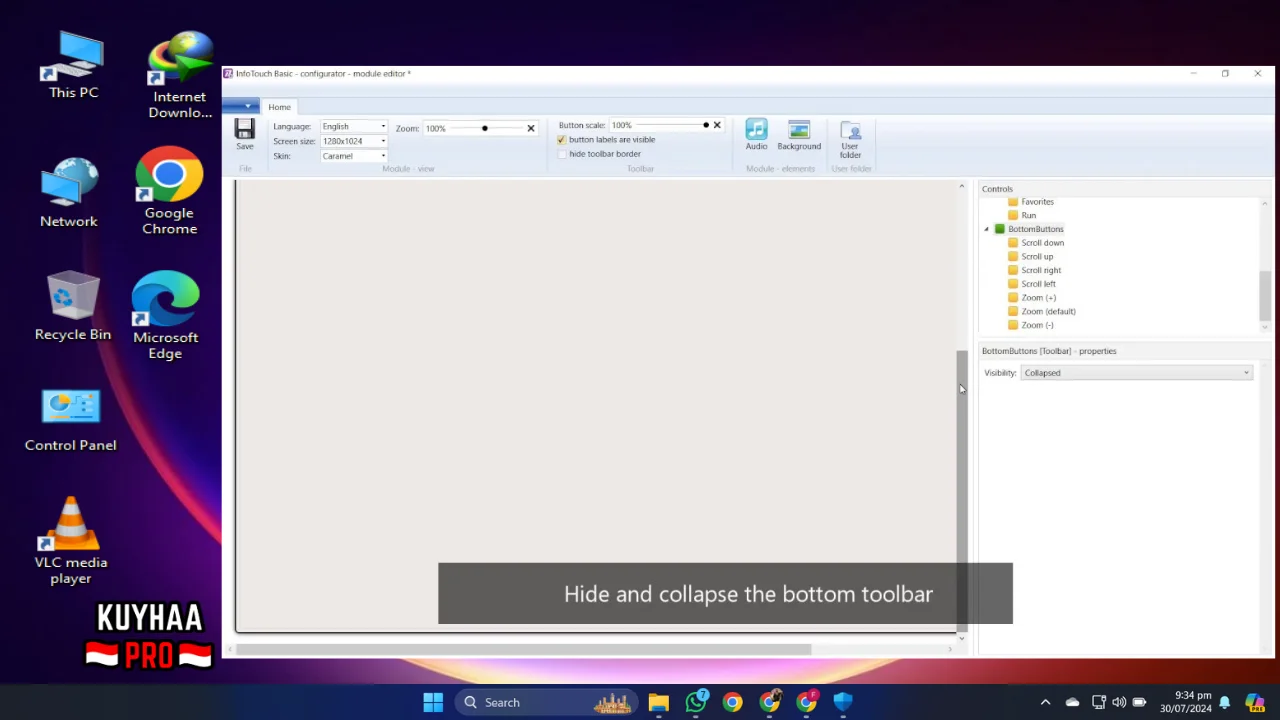
Task: Select Zoom (+) in Controls tree
Action: (x=1038, y=297)
